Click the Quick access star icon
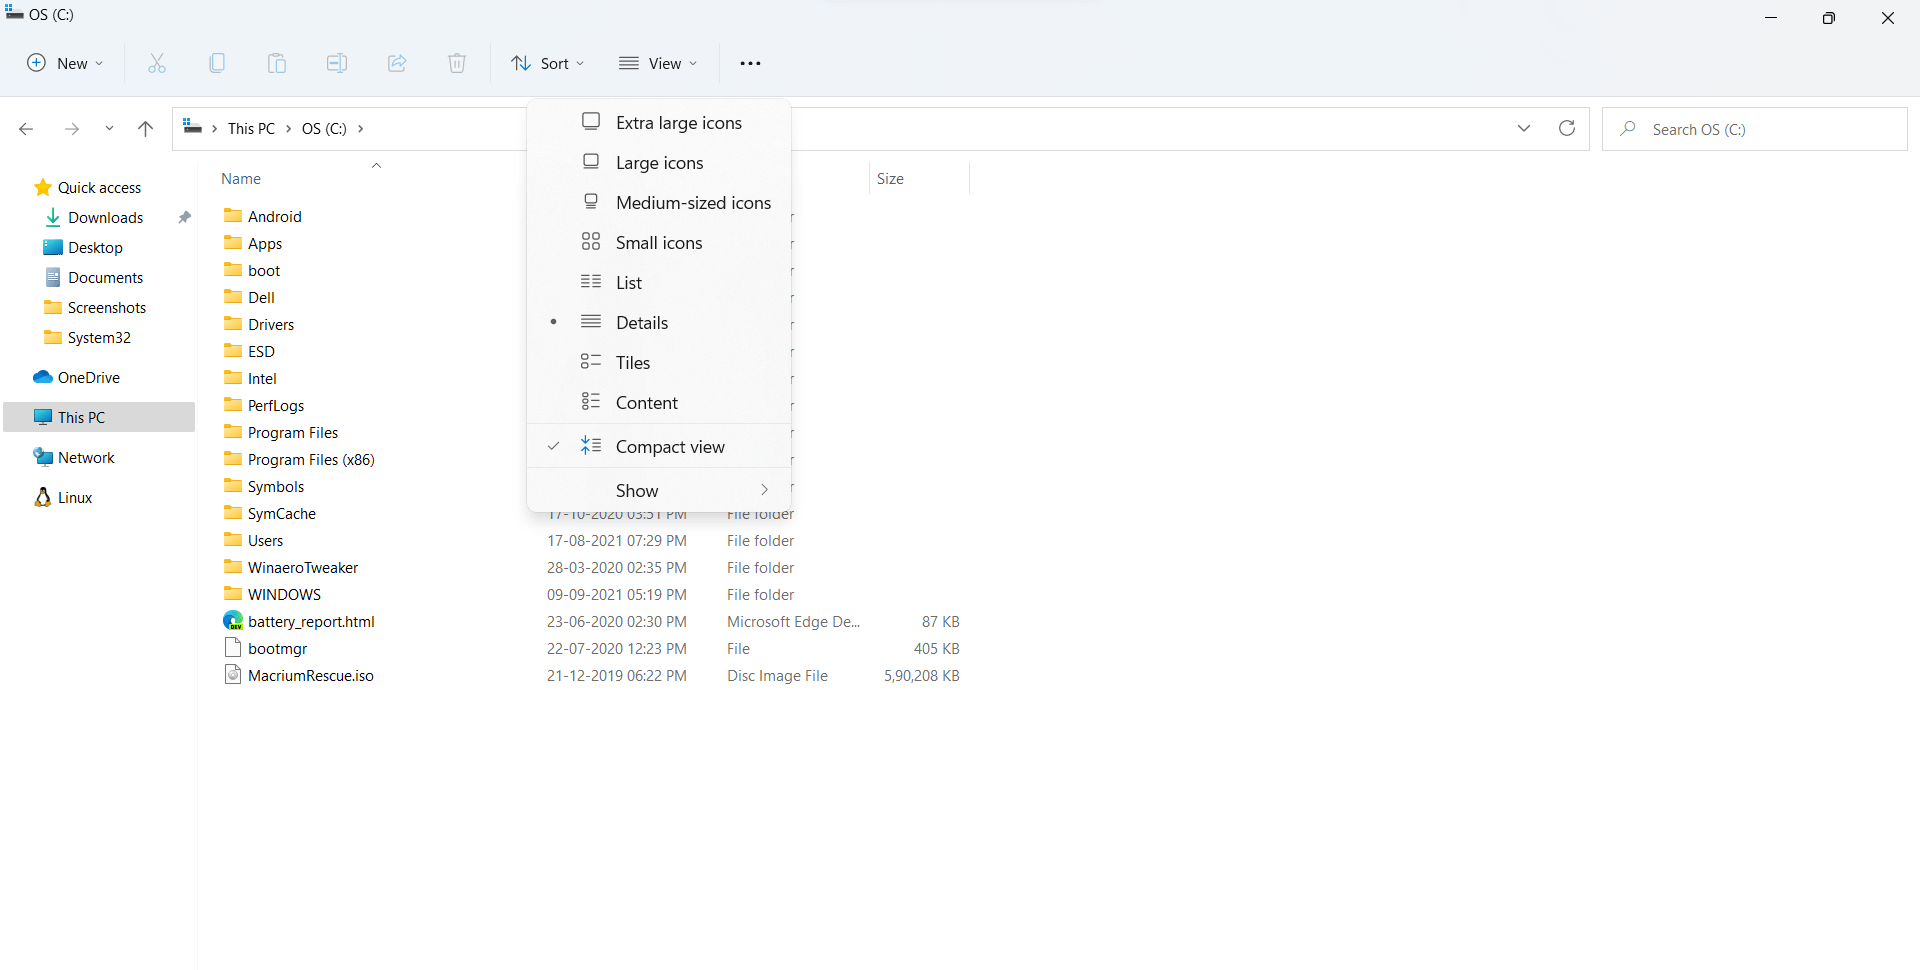The height and width of the screenshot is (970, 1920). coord(42,187)
